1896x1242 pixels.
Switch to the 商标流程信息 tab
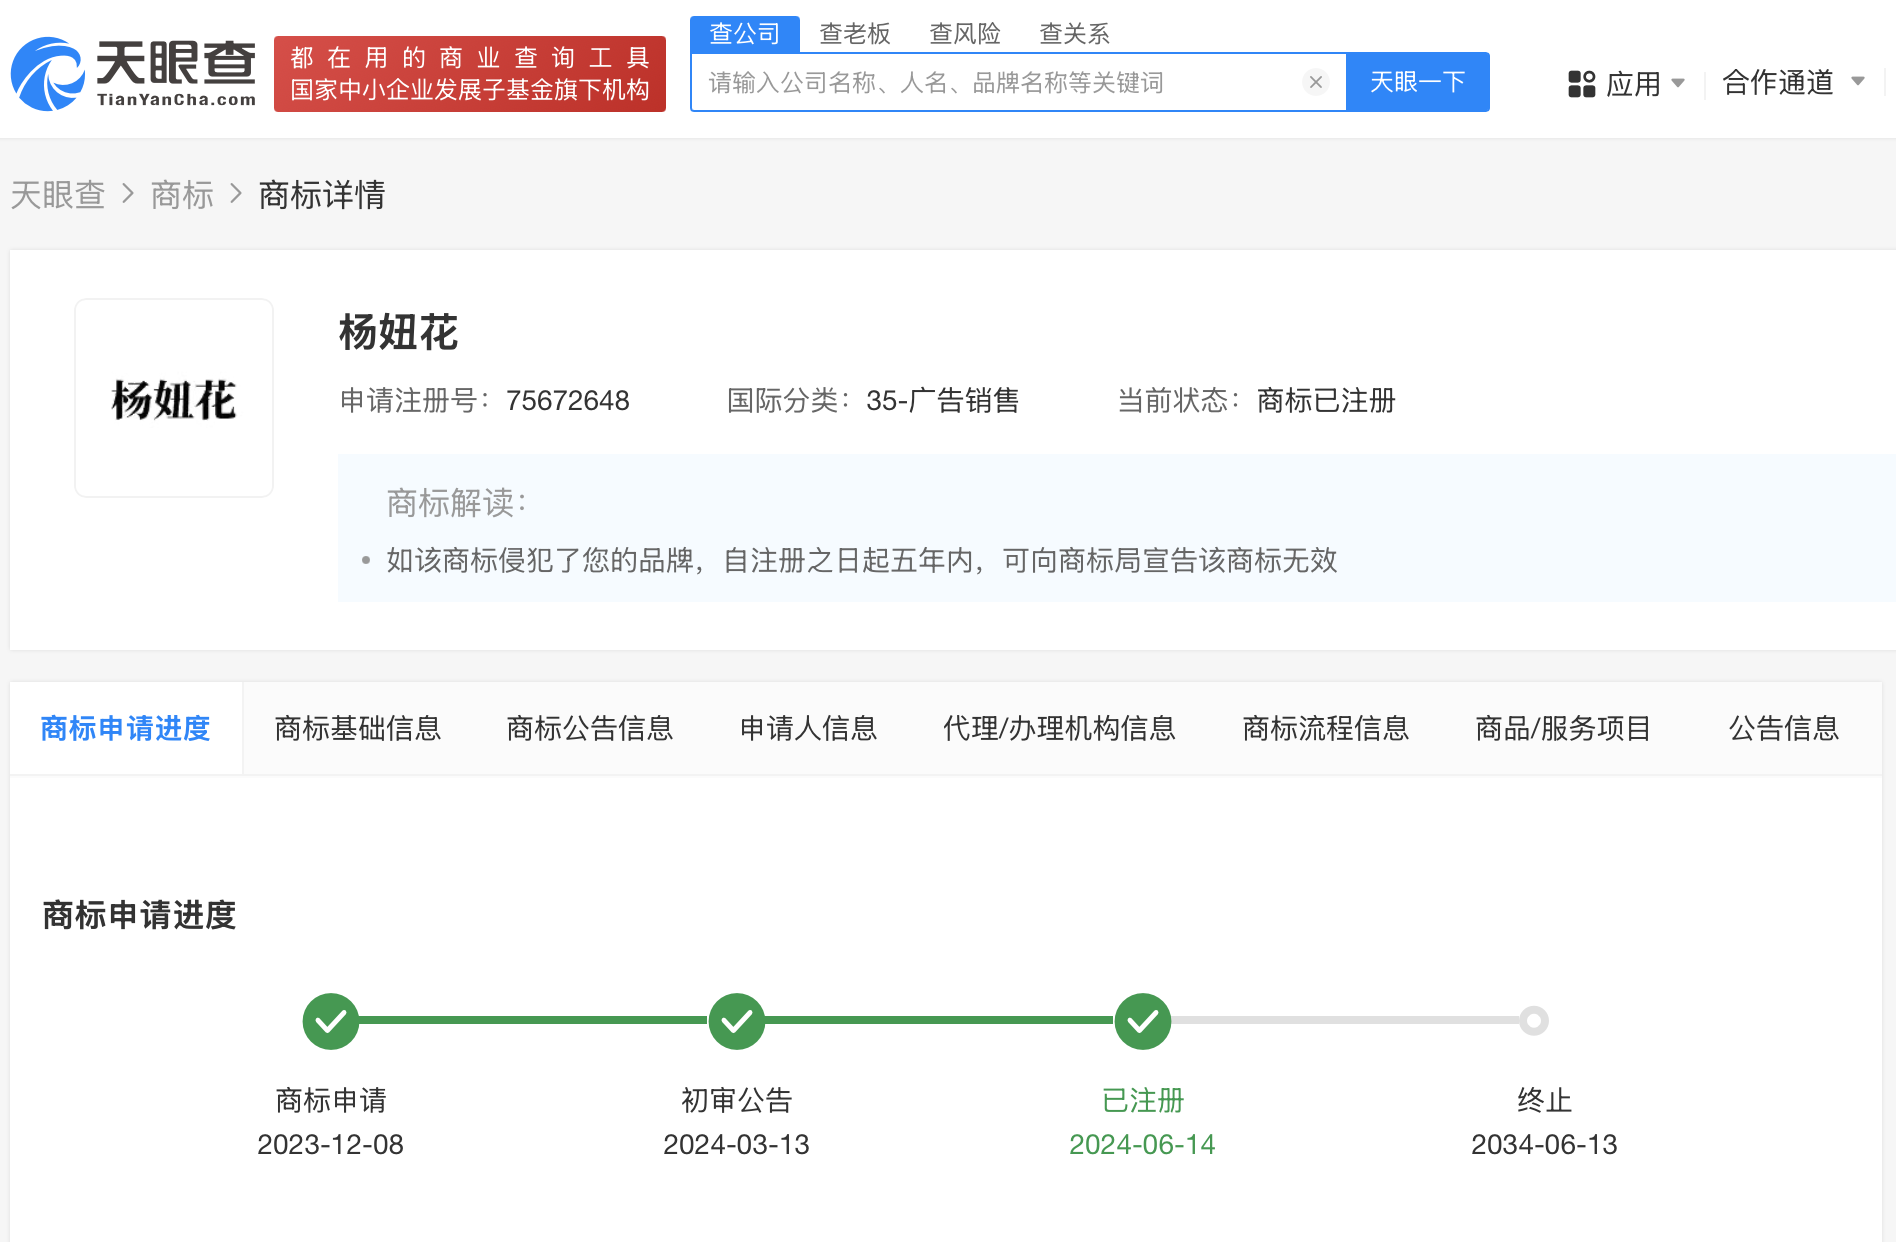pyautogui.click(x=1326, y=729)
